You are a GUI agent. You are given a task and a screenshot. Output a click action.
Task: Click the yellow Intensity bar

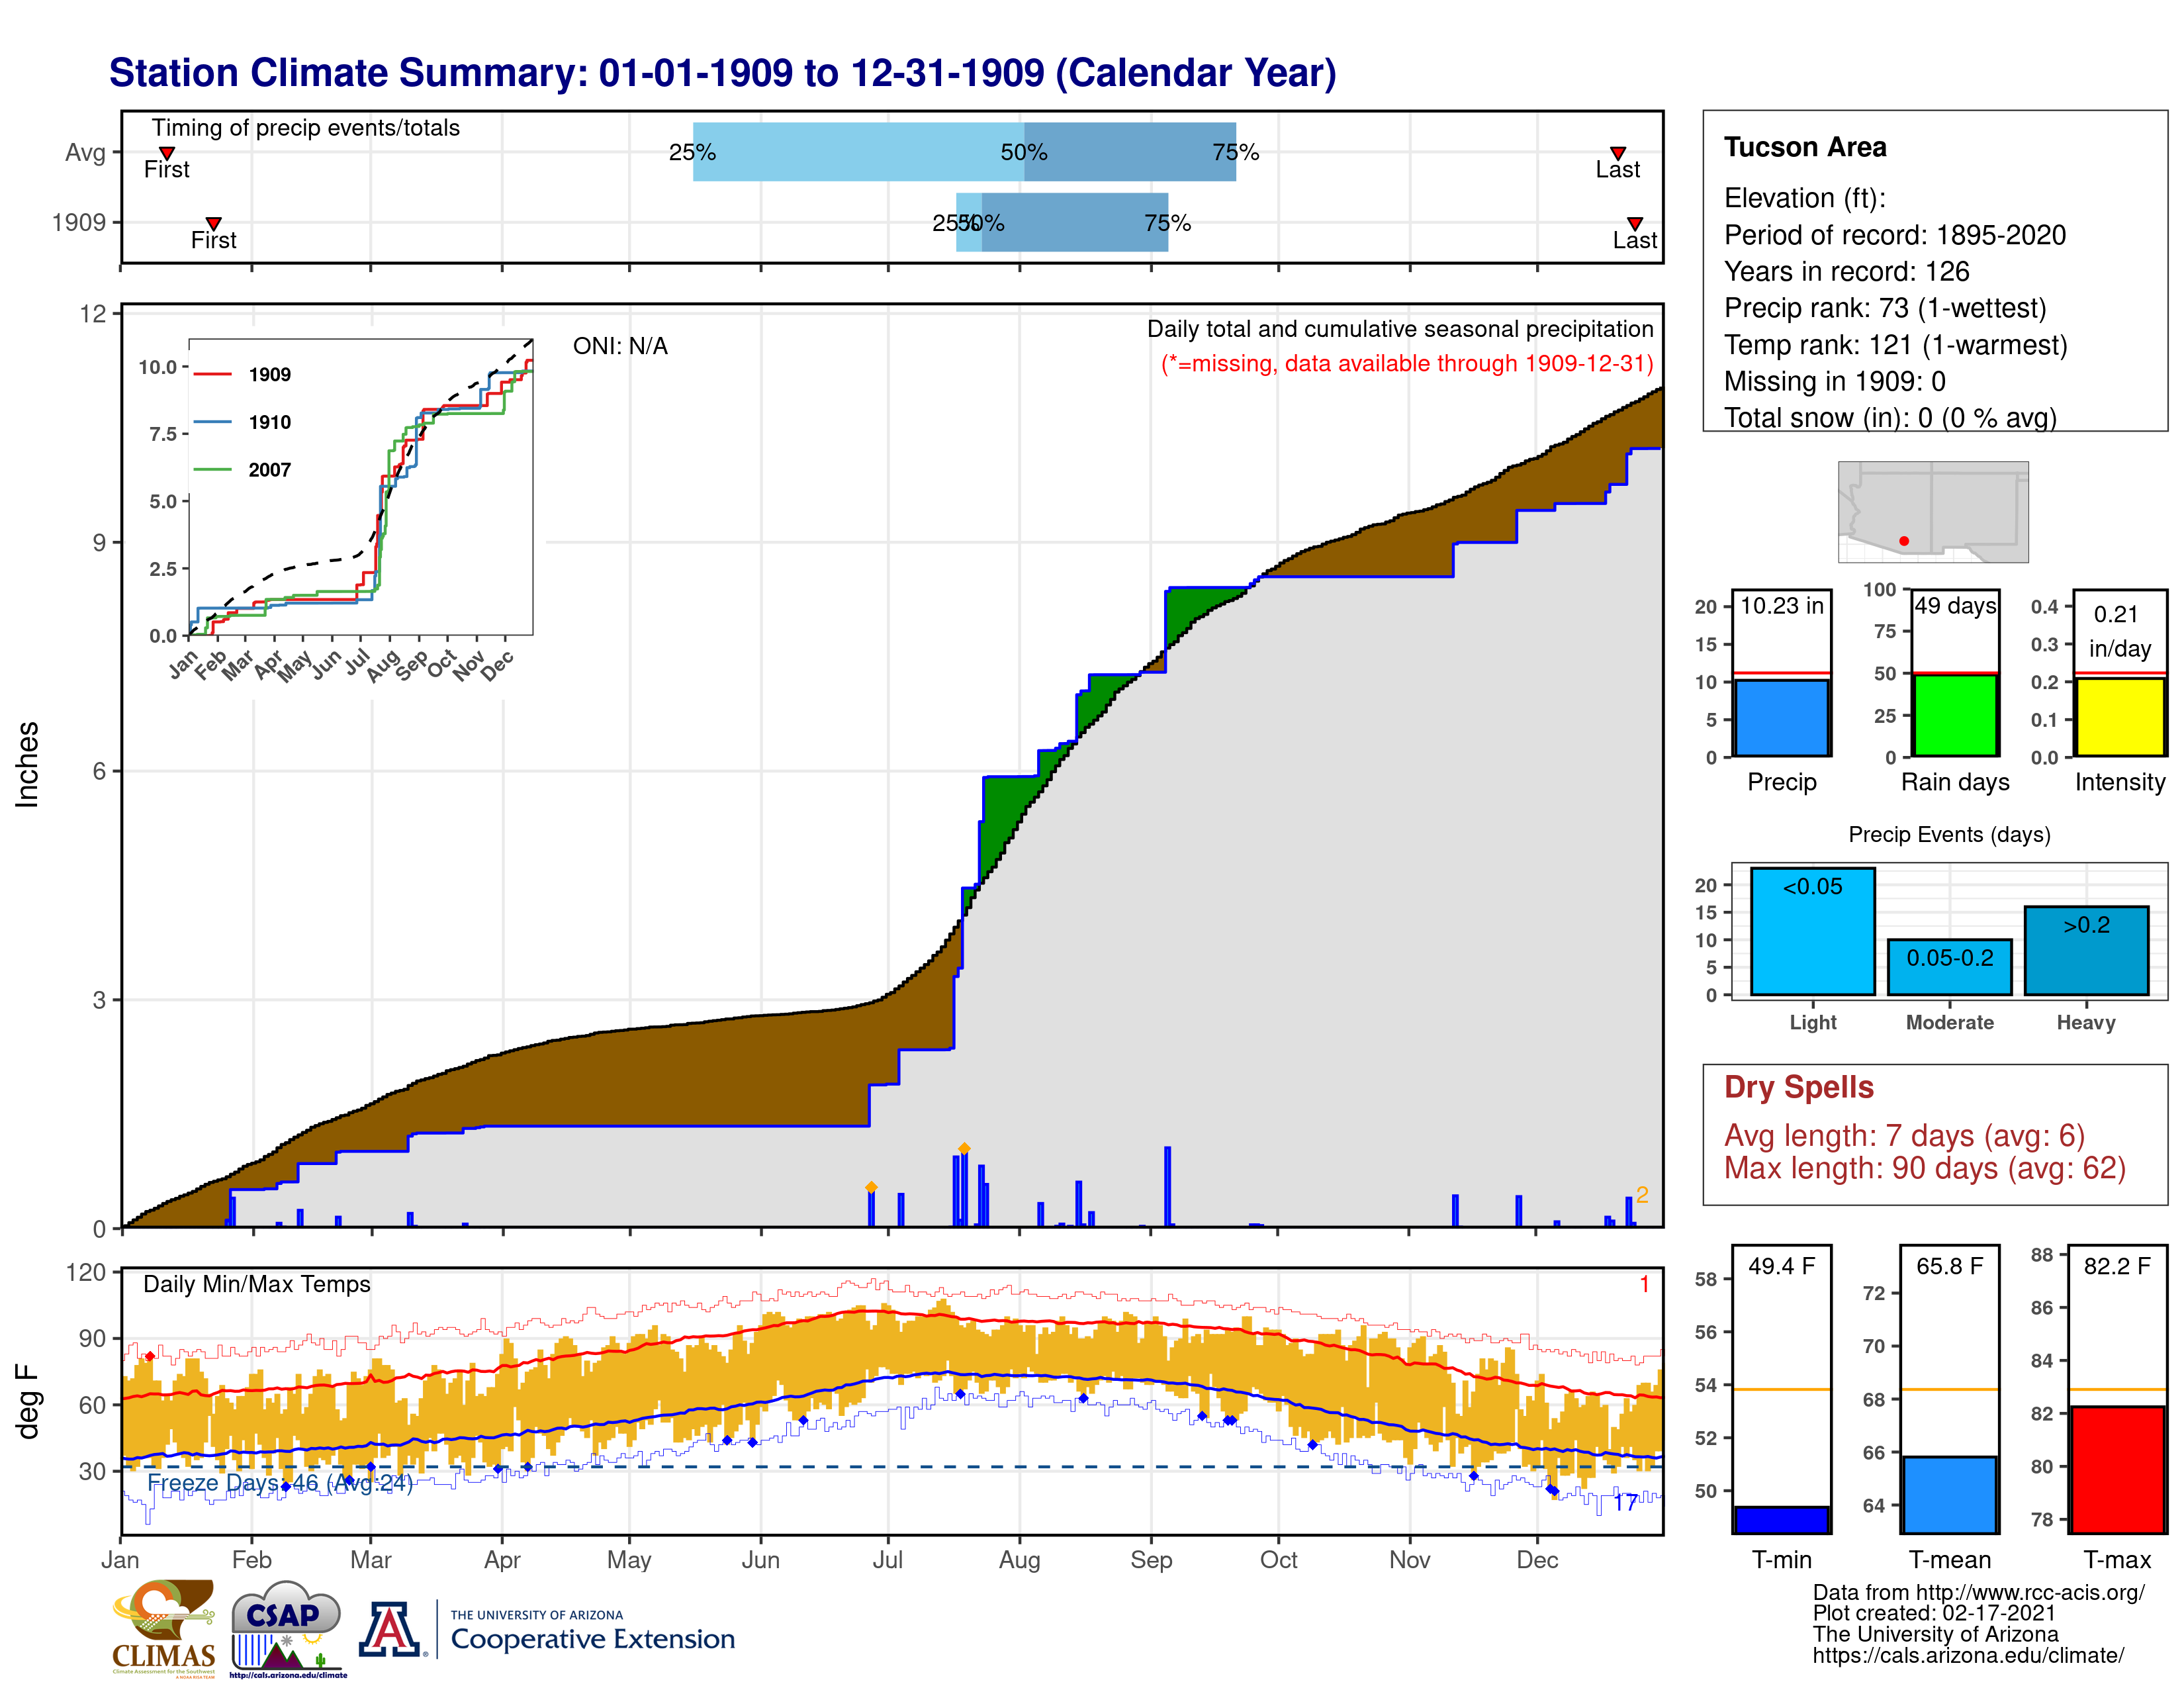2119,717
